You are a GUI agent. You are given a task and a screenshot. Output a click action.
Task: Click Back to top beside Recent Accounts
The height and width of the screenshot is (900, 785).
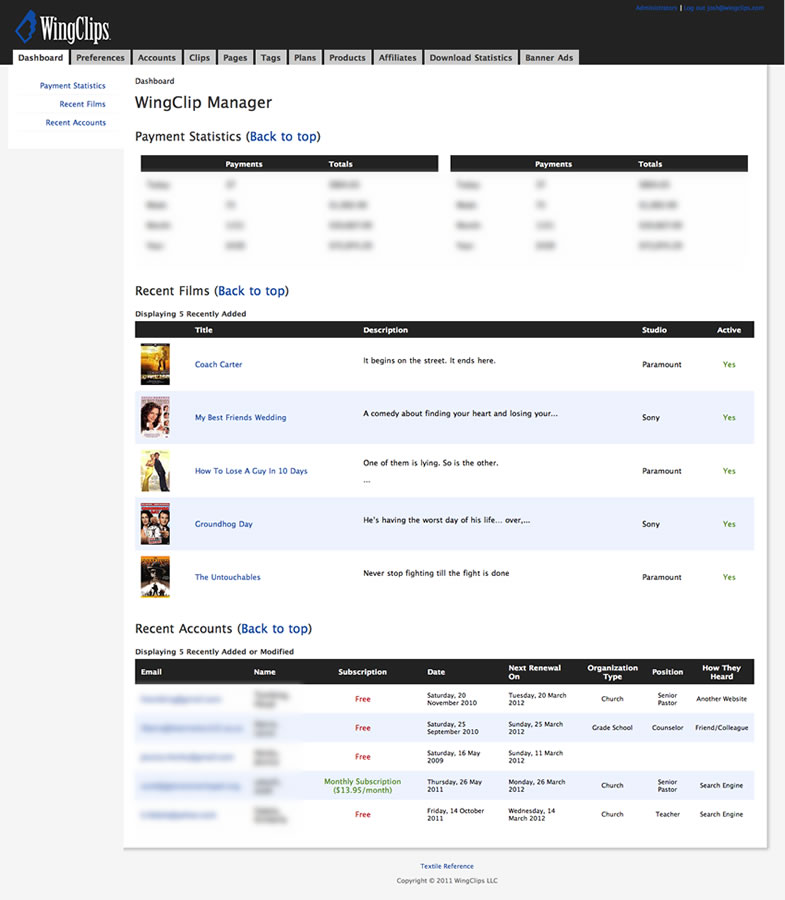[x=274, y=629]
